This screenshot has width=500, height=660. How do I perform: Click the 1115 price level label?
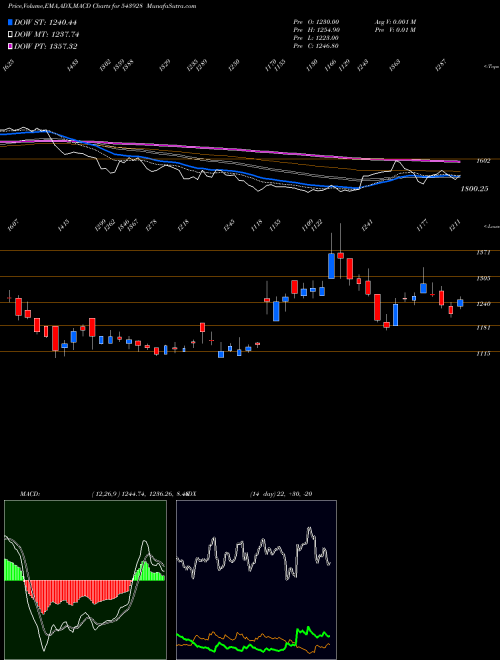[x=483, y=354]
